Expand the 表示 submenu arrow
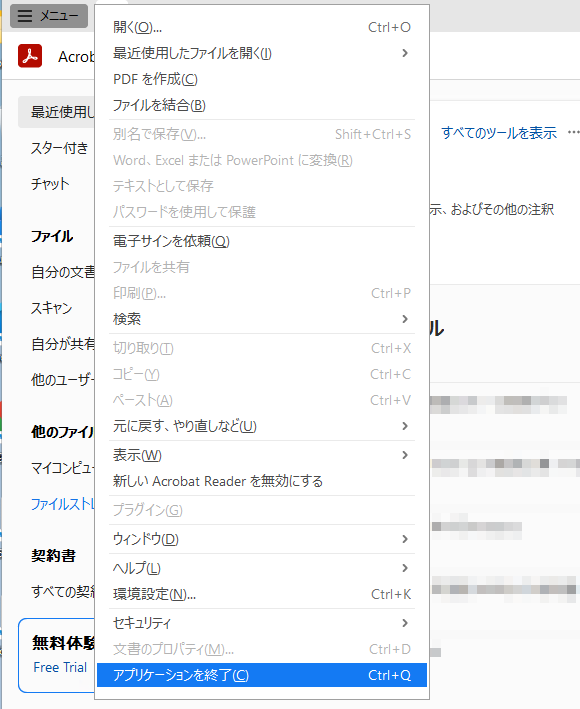580x709 pixels. 405,455
